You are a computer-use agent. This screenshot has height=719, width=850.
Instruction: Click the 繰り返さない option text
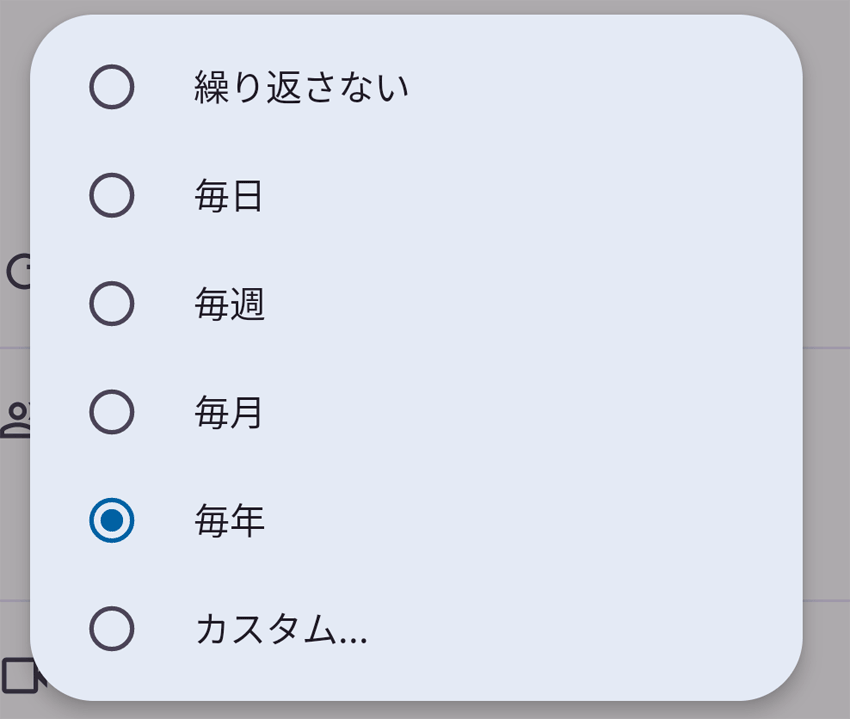coord(301,87)
